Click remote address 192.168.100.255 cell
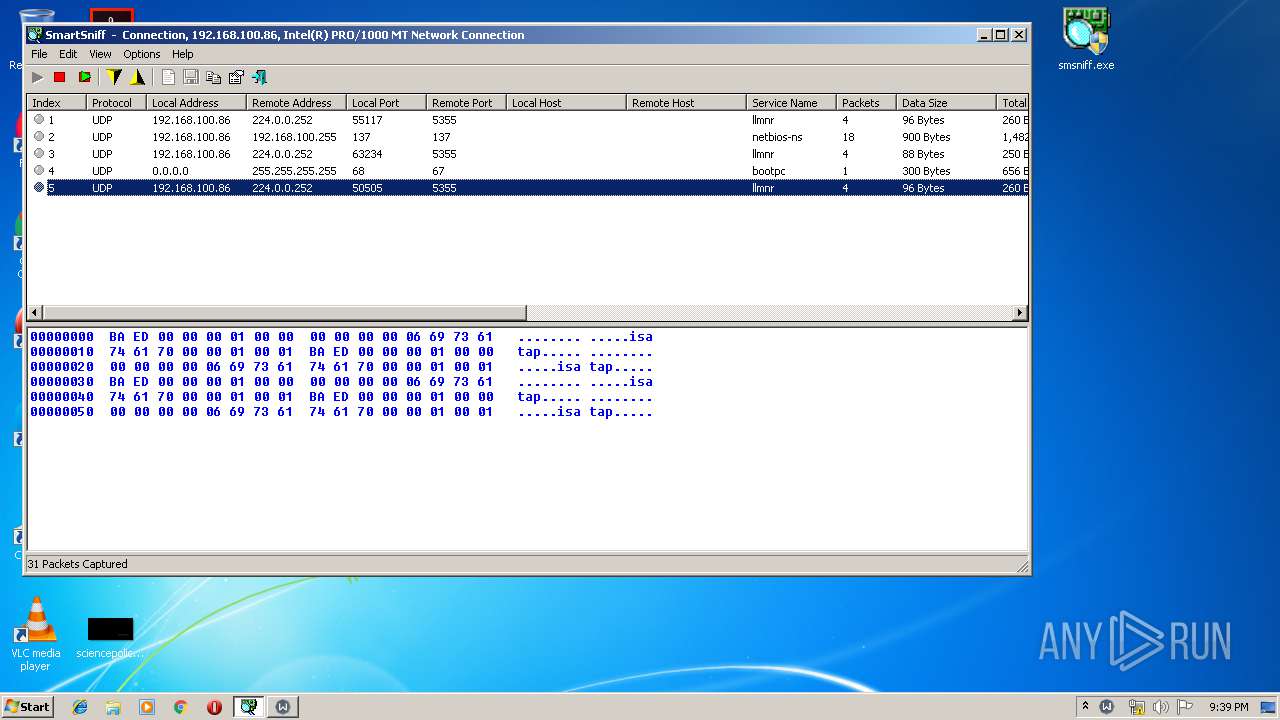The width and height of the screenshot is (1280, 720). tap(294, 137)
